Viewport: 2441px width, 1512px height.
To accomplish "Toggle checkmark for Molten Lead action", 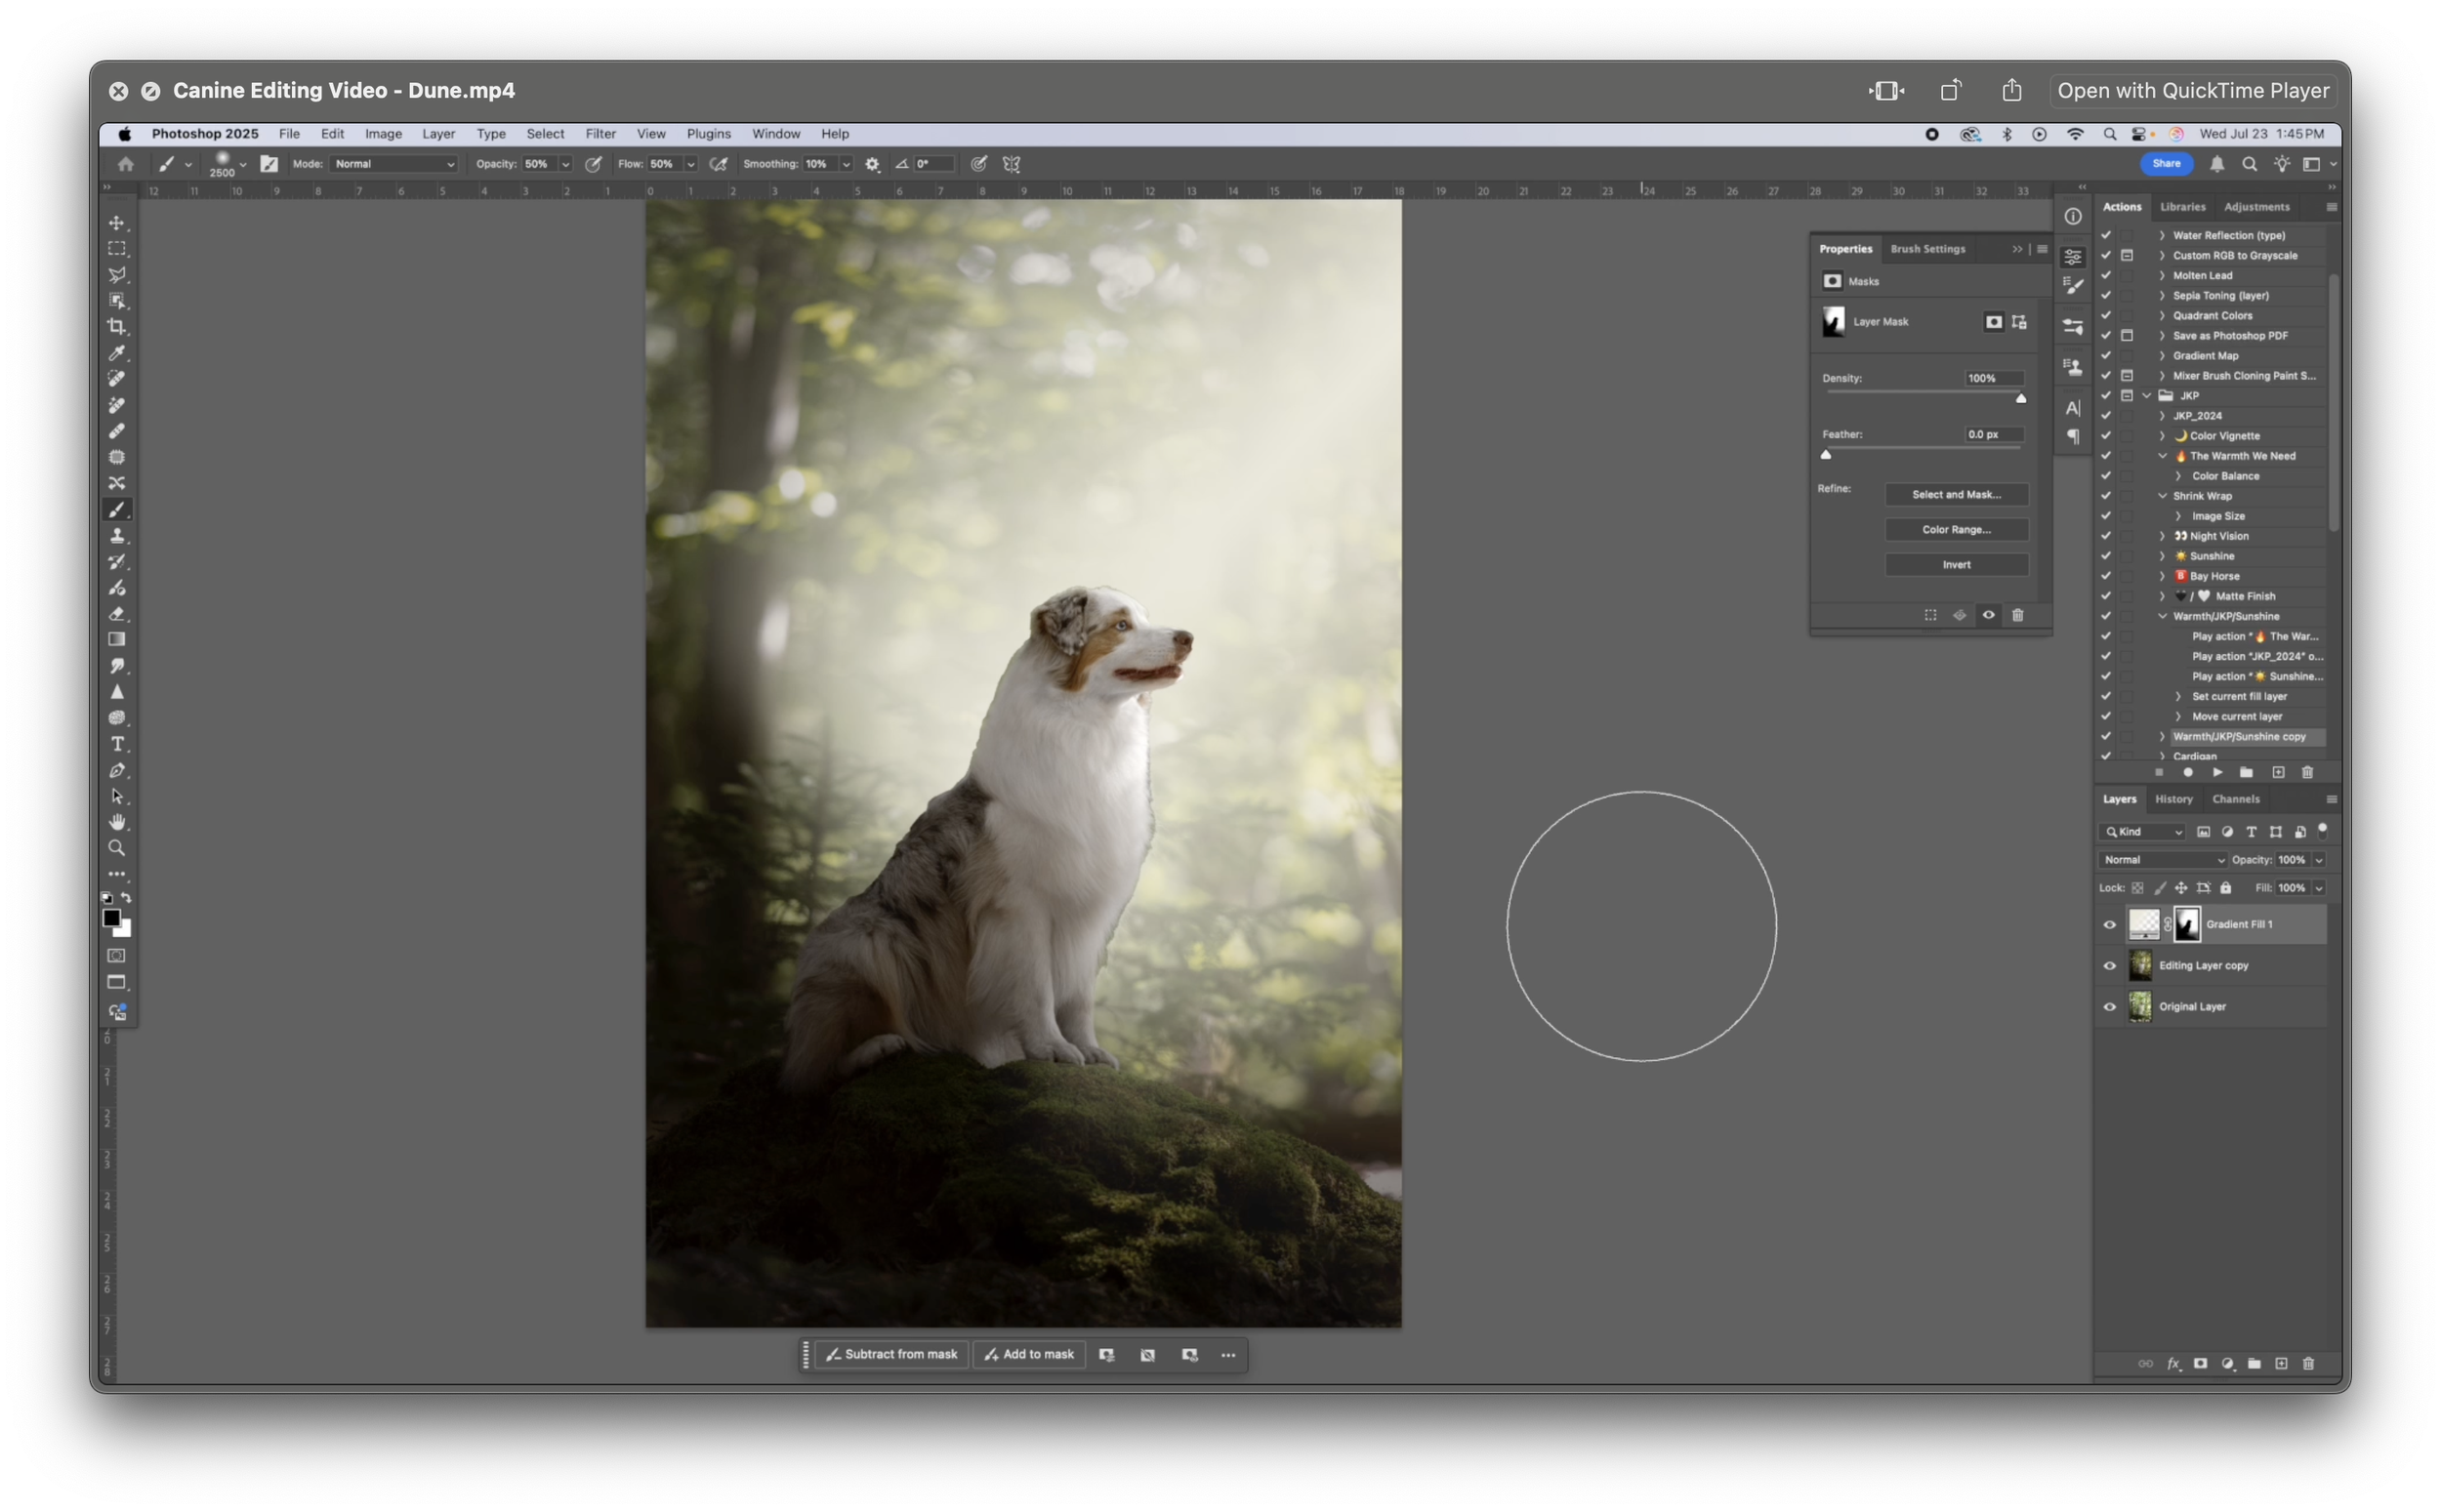I will pos(2106,275).
